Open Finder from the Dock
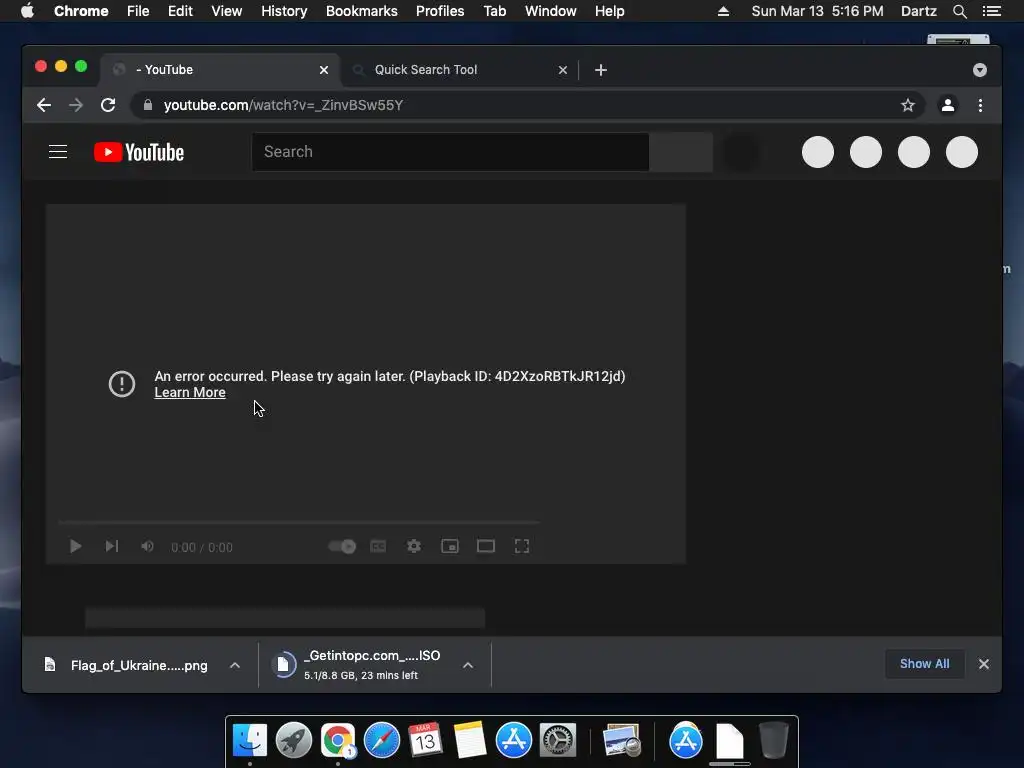This screenshot has width=1024, height=768. (x=250, y=741)
